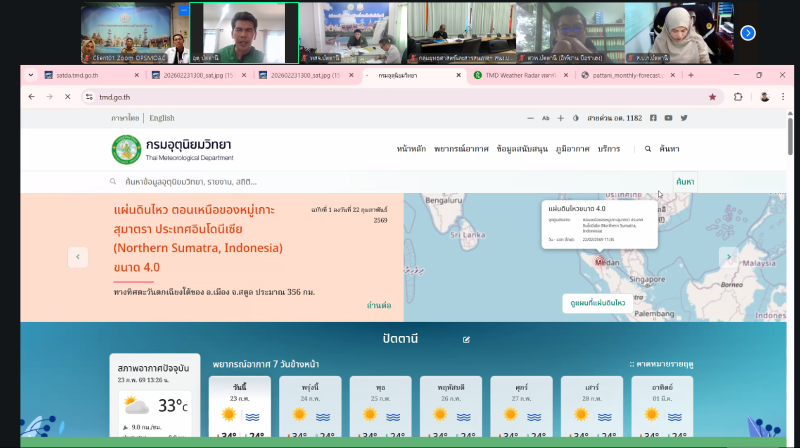The width and height of the screenshot is (800, 448).
Task: Switch to the pattani_monthly-forecast tab
Action: [x=624, y=75]
